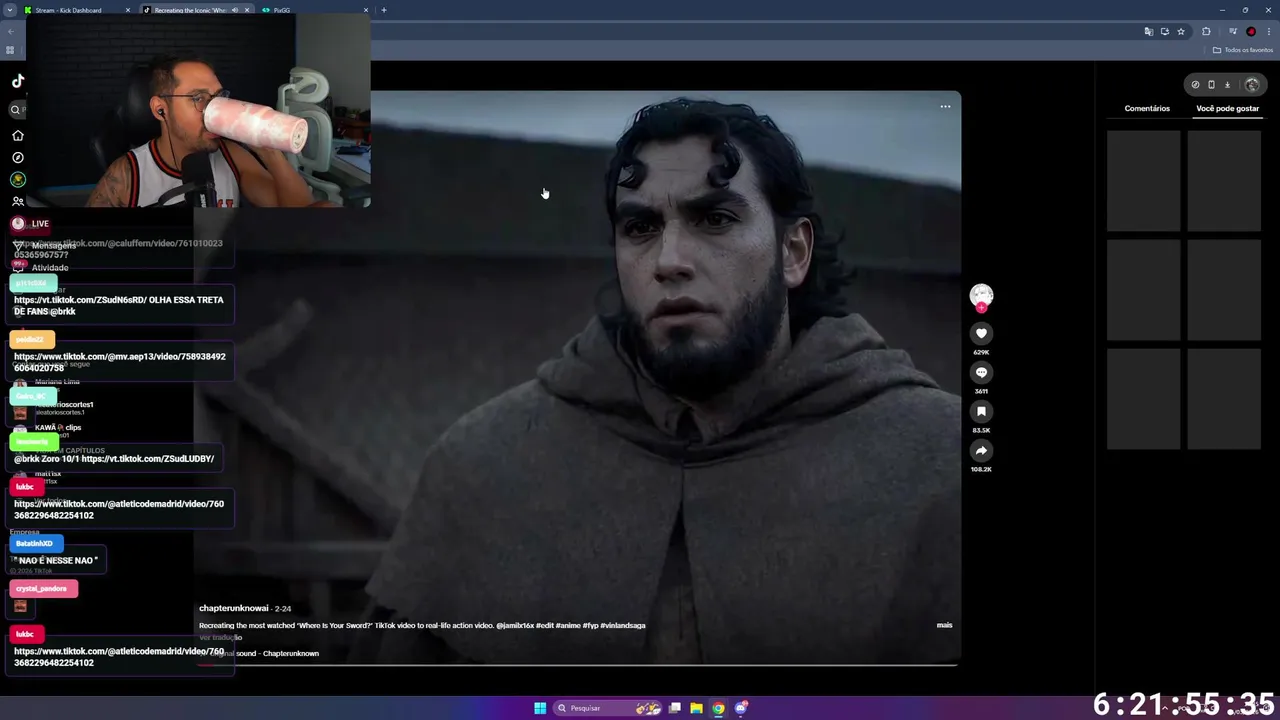
Task: Go back with browser back arrow
Action: click(x=10, y=31)
